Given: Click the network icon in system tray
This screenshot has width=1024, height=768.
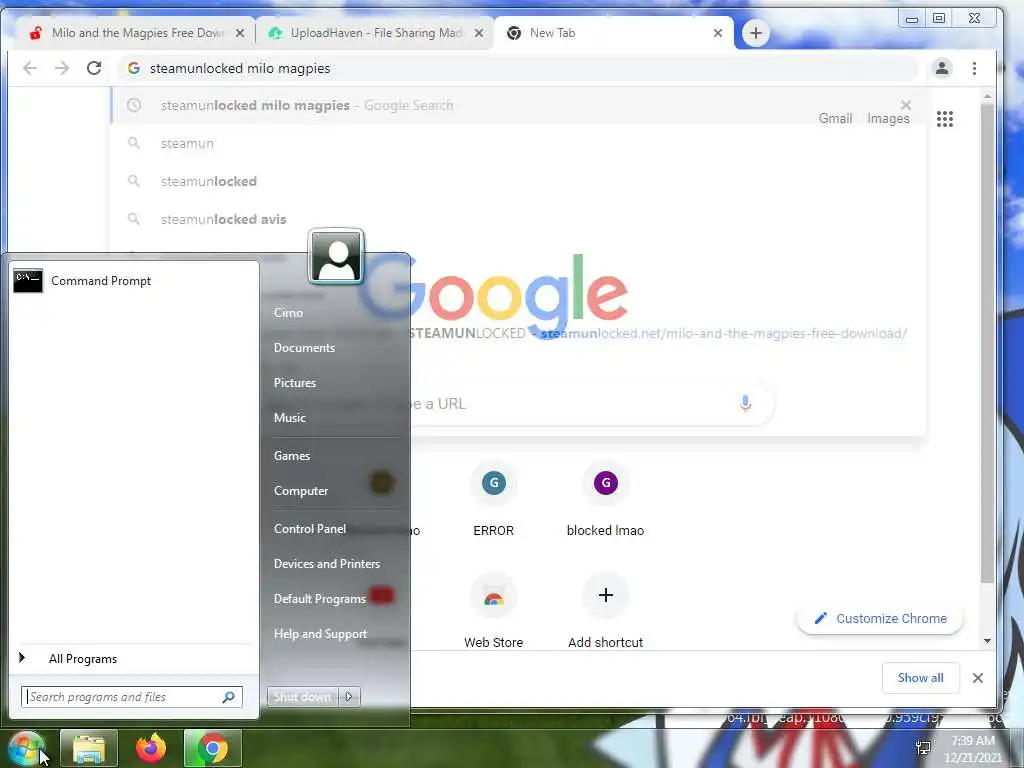Looking at the screenshot, I should click(923, 748).
